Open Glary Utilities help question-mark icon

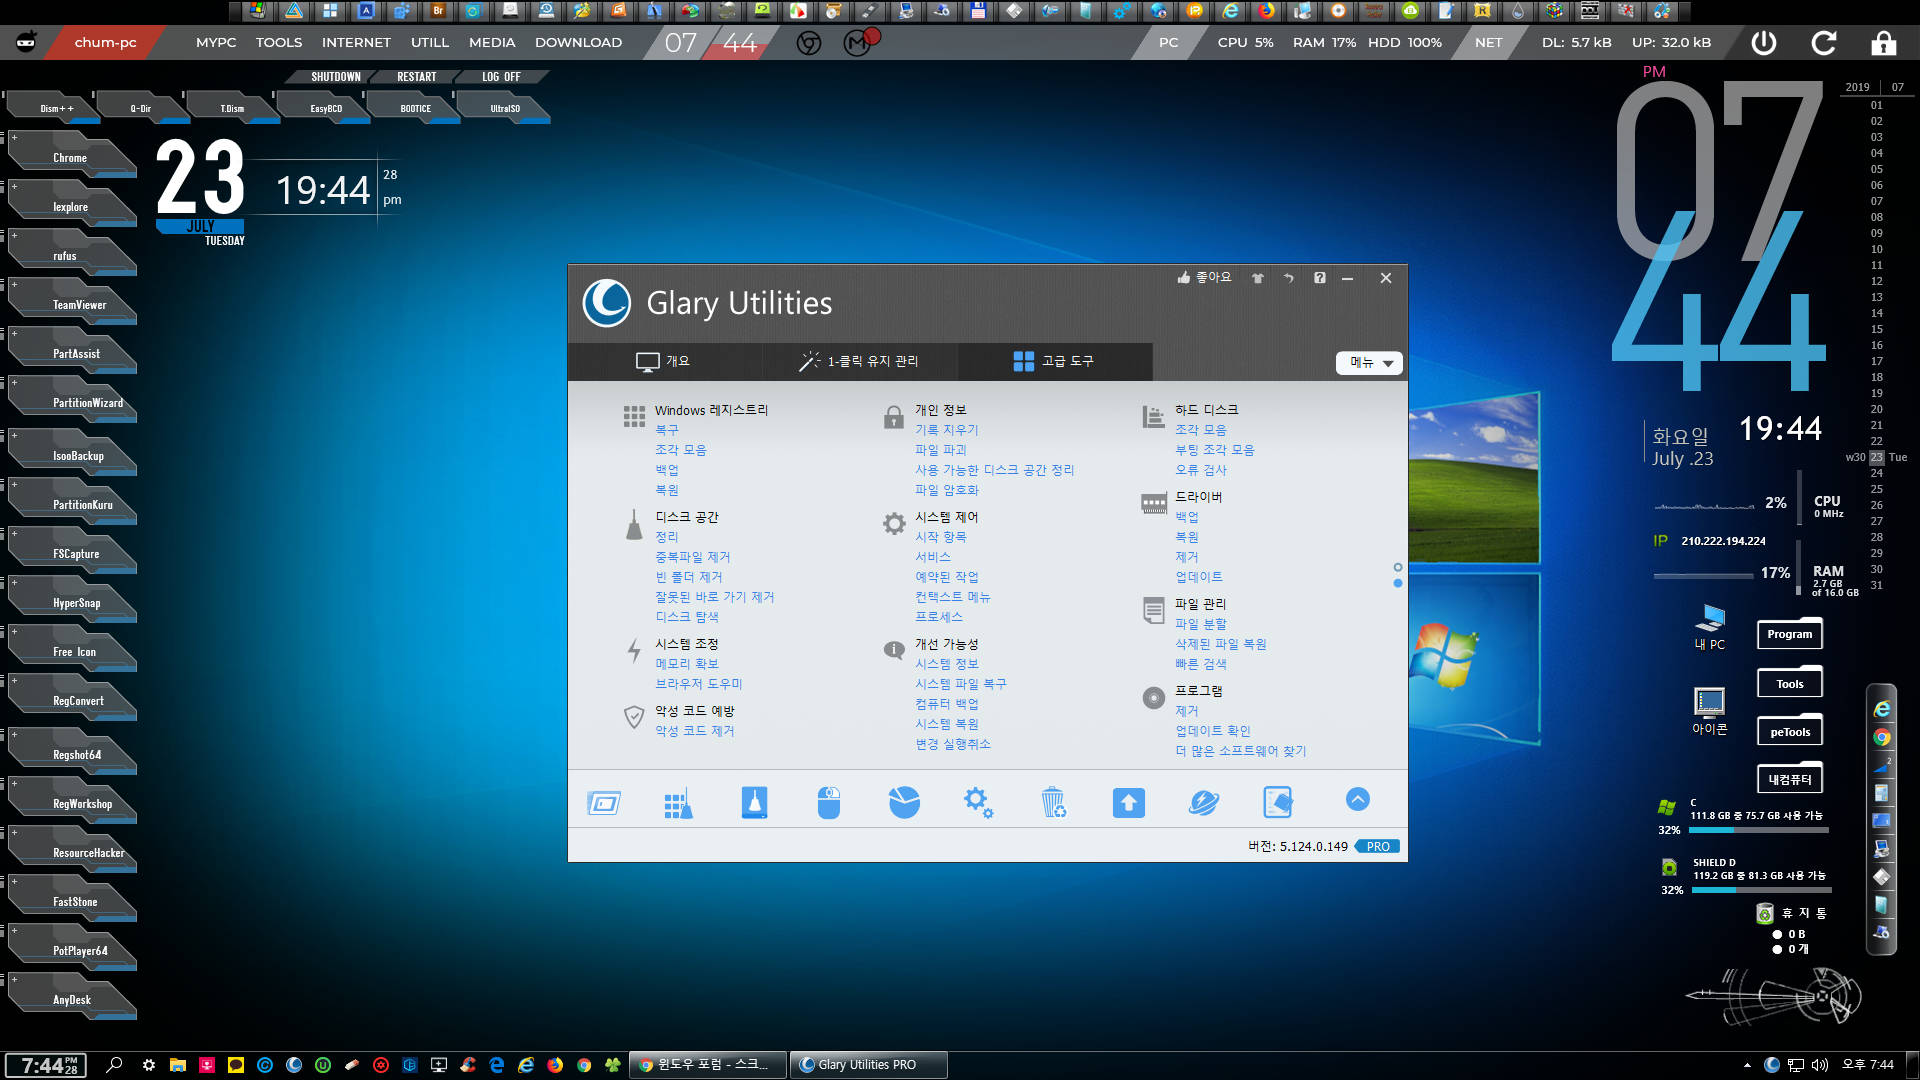pos(1320,278)
